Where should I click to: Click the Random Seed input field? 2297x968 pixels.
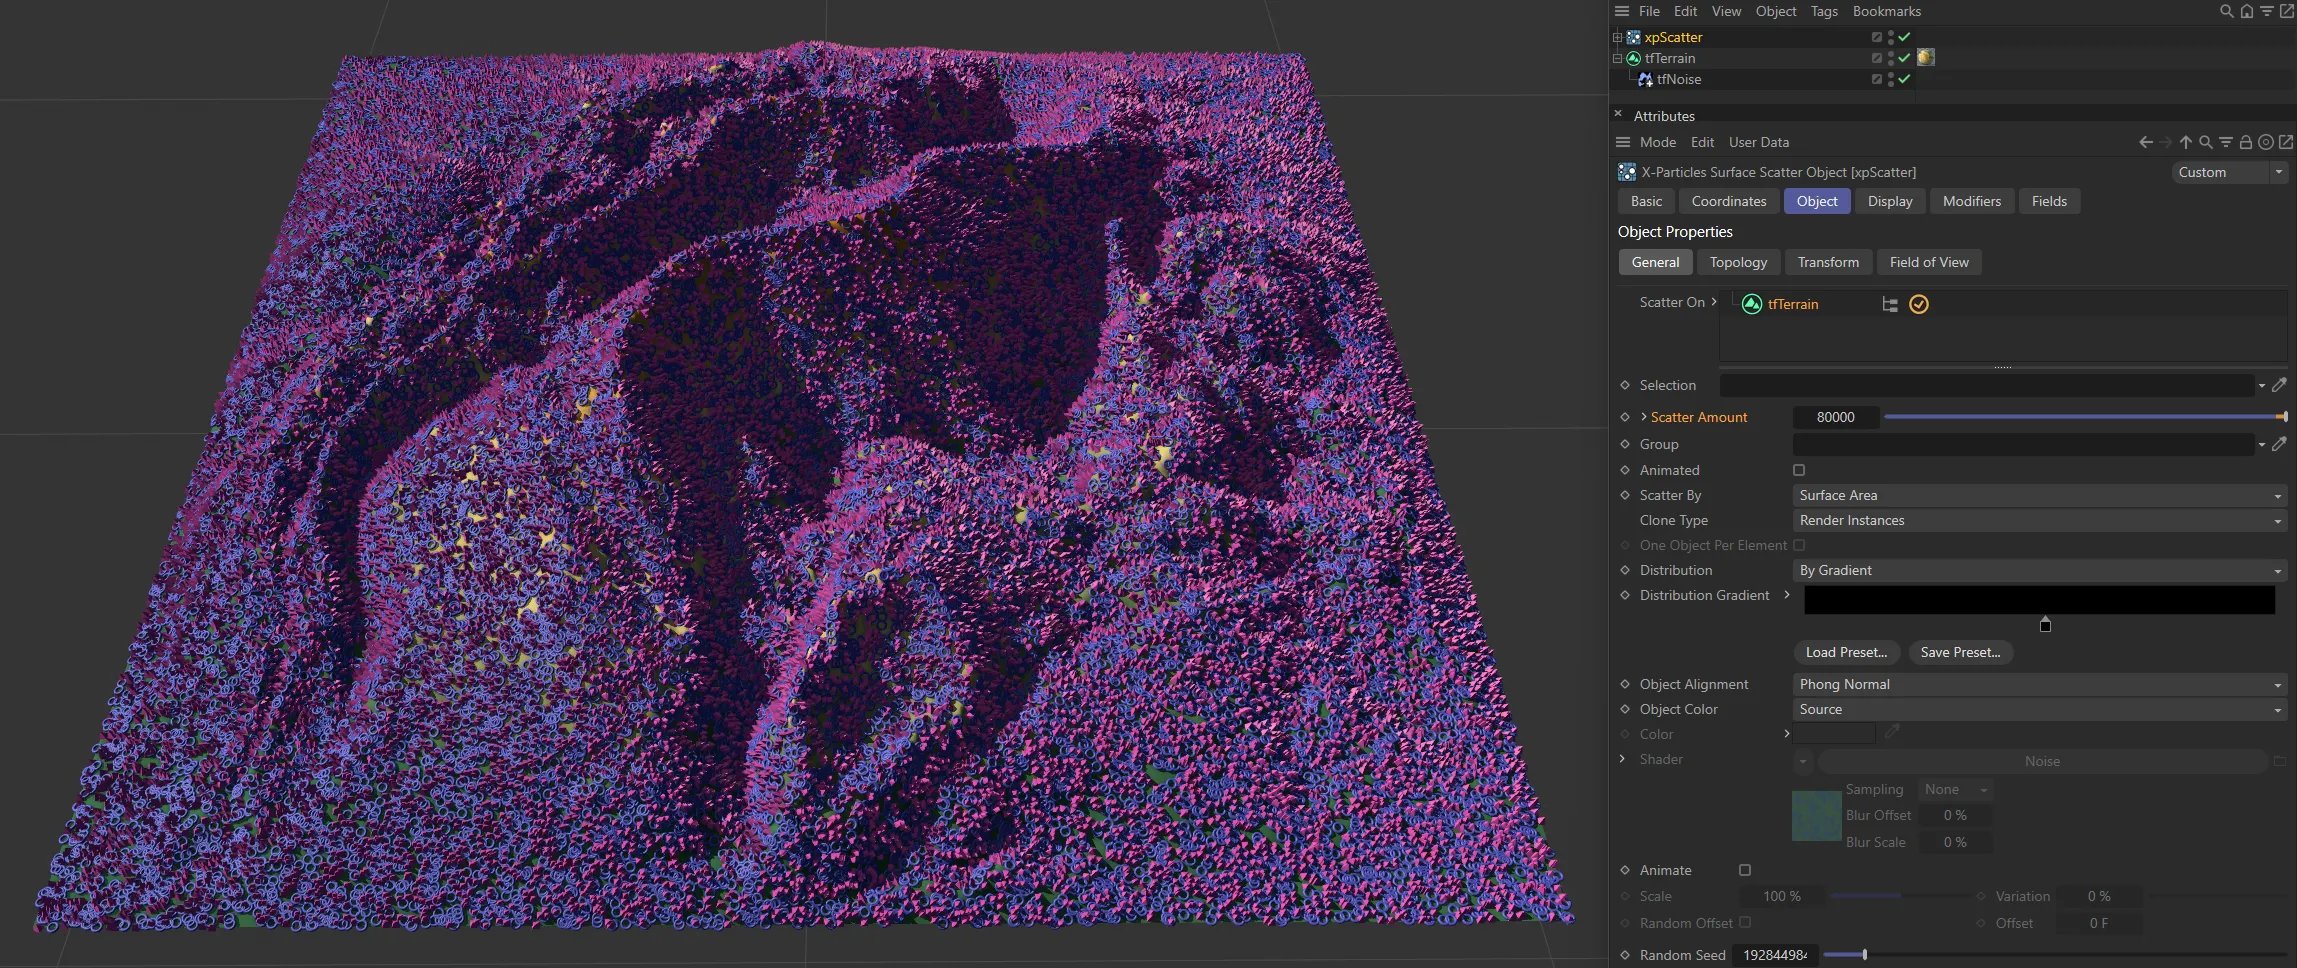click(x=1773, y=955)
